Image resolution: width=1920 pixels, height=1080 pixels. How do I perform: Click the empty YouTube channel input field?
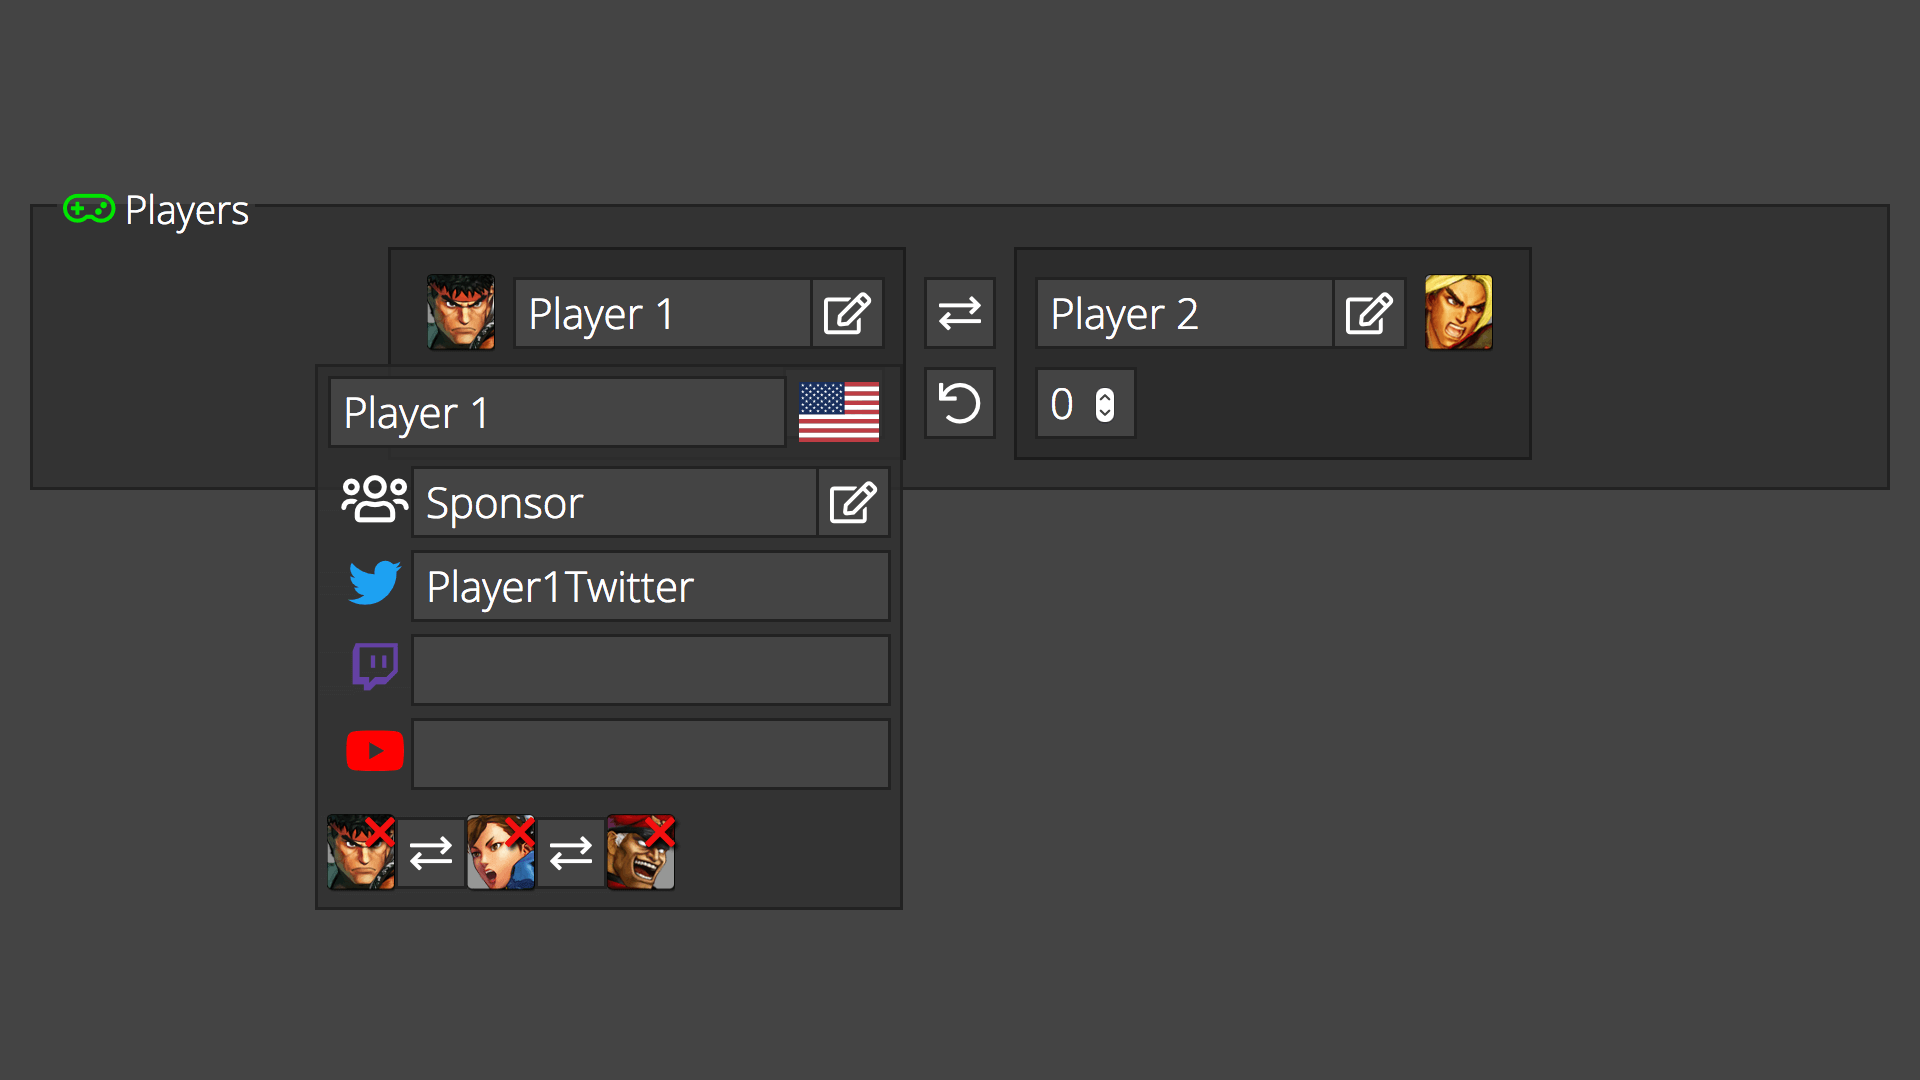(x=651, y=754)
